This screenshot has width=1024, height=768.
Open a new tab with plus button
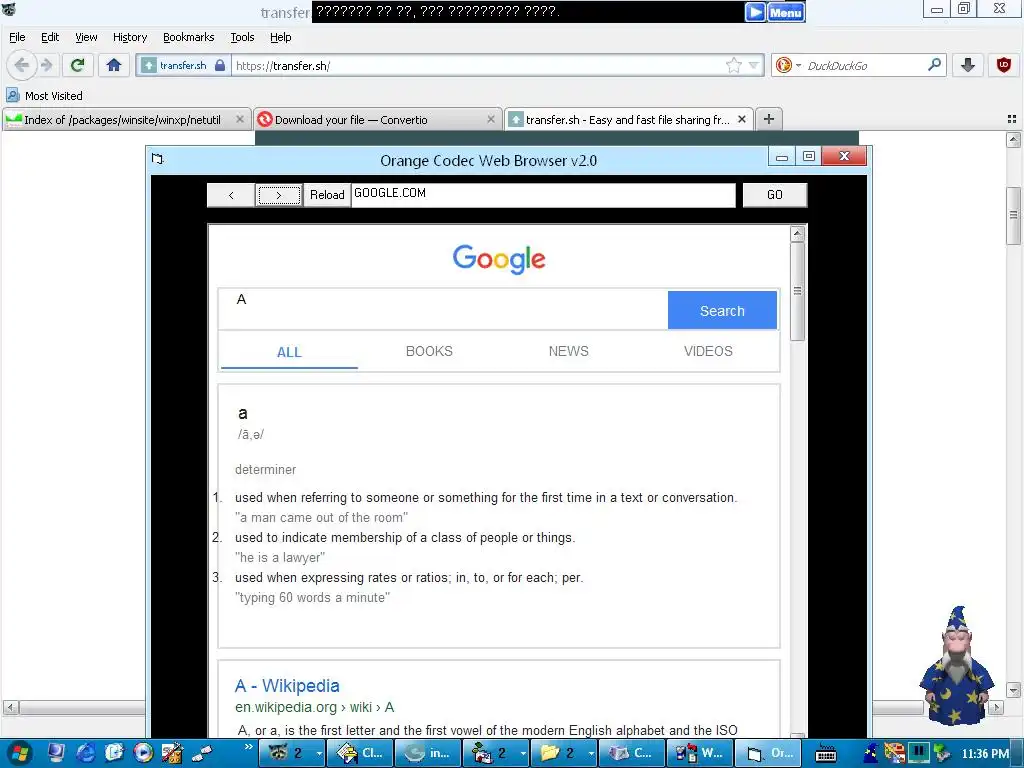pos(769,119)
